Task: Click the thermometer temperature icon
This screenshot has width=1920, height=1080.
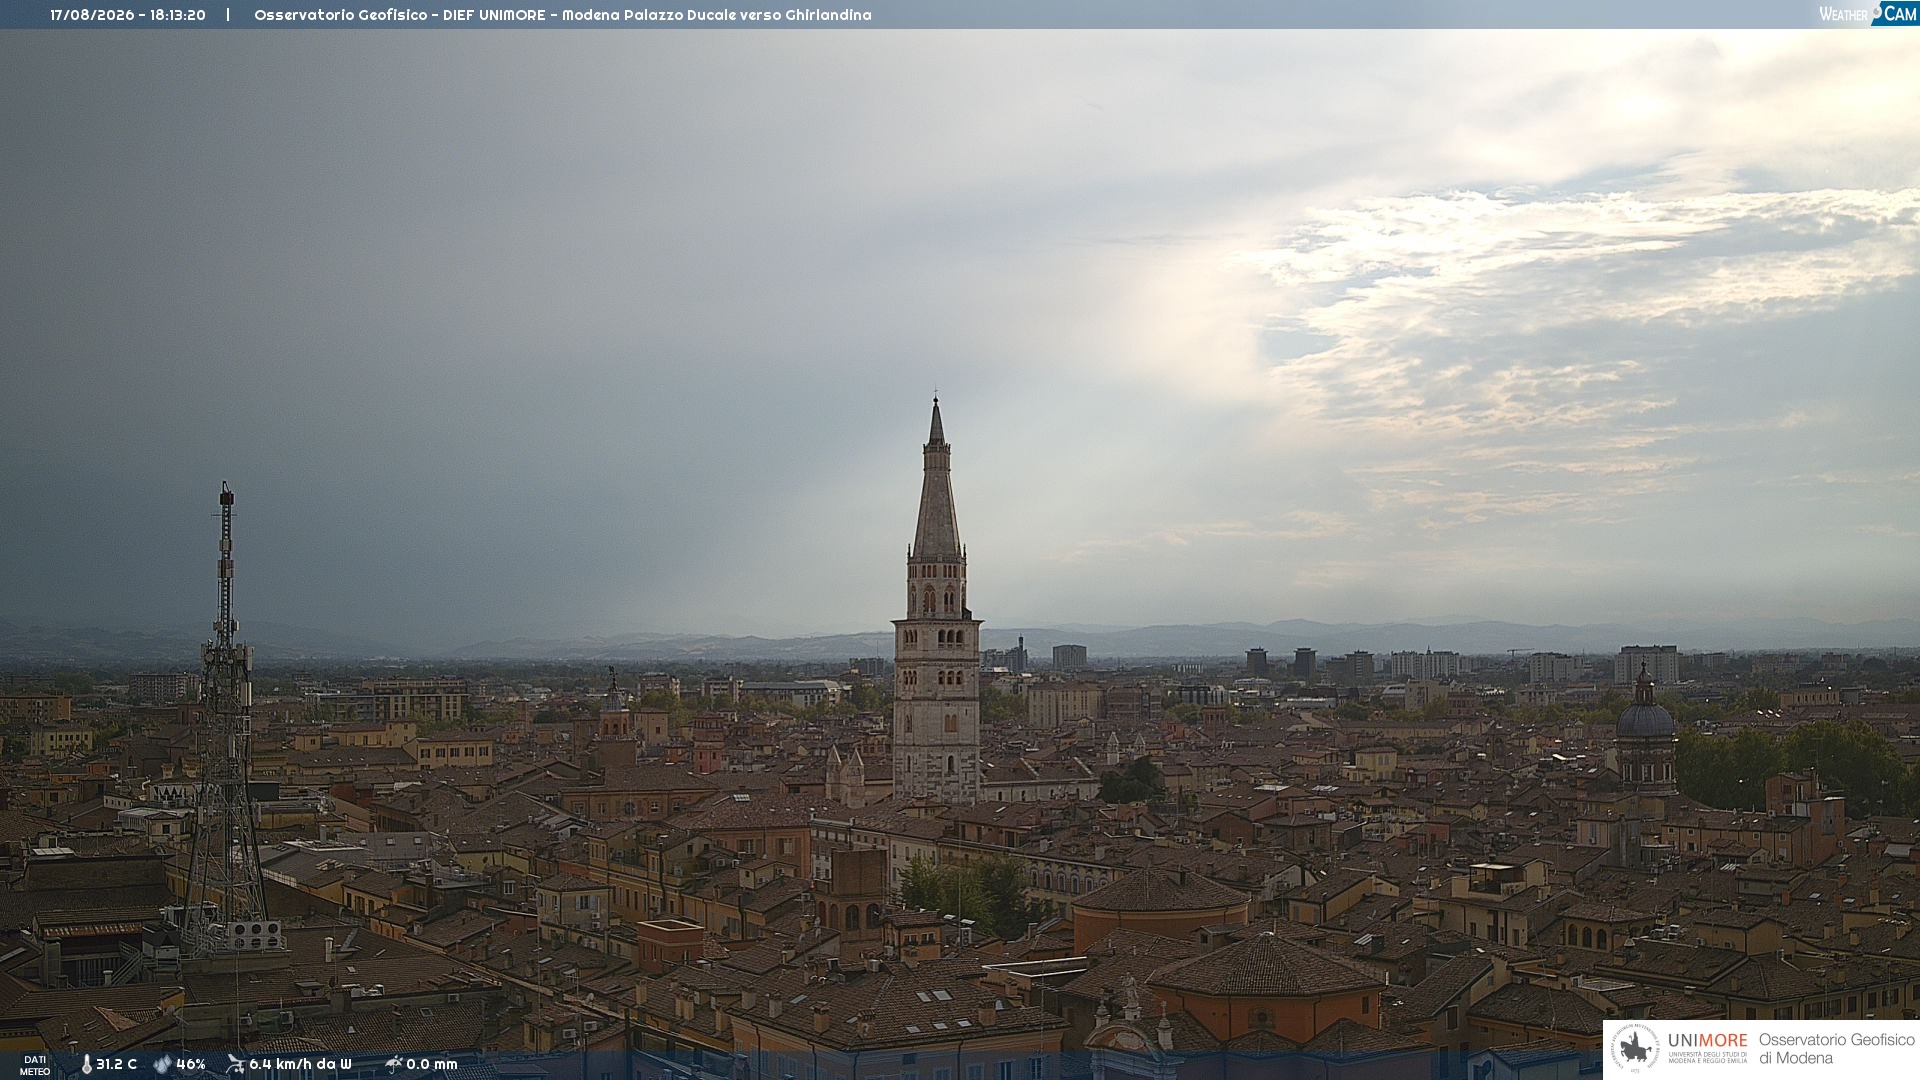Action: [x=86, y=1064]
